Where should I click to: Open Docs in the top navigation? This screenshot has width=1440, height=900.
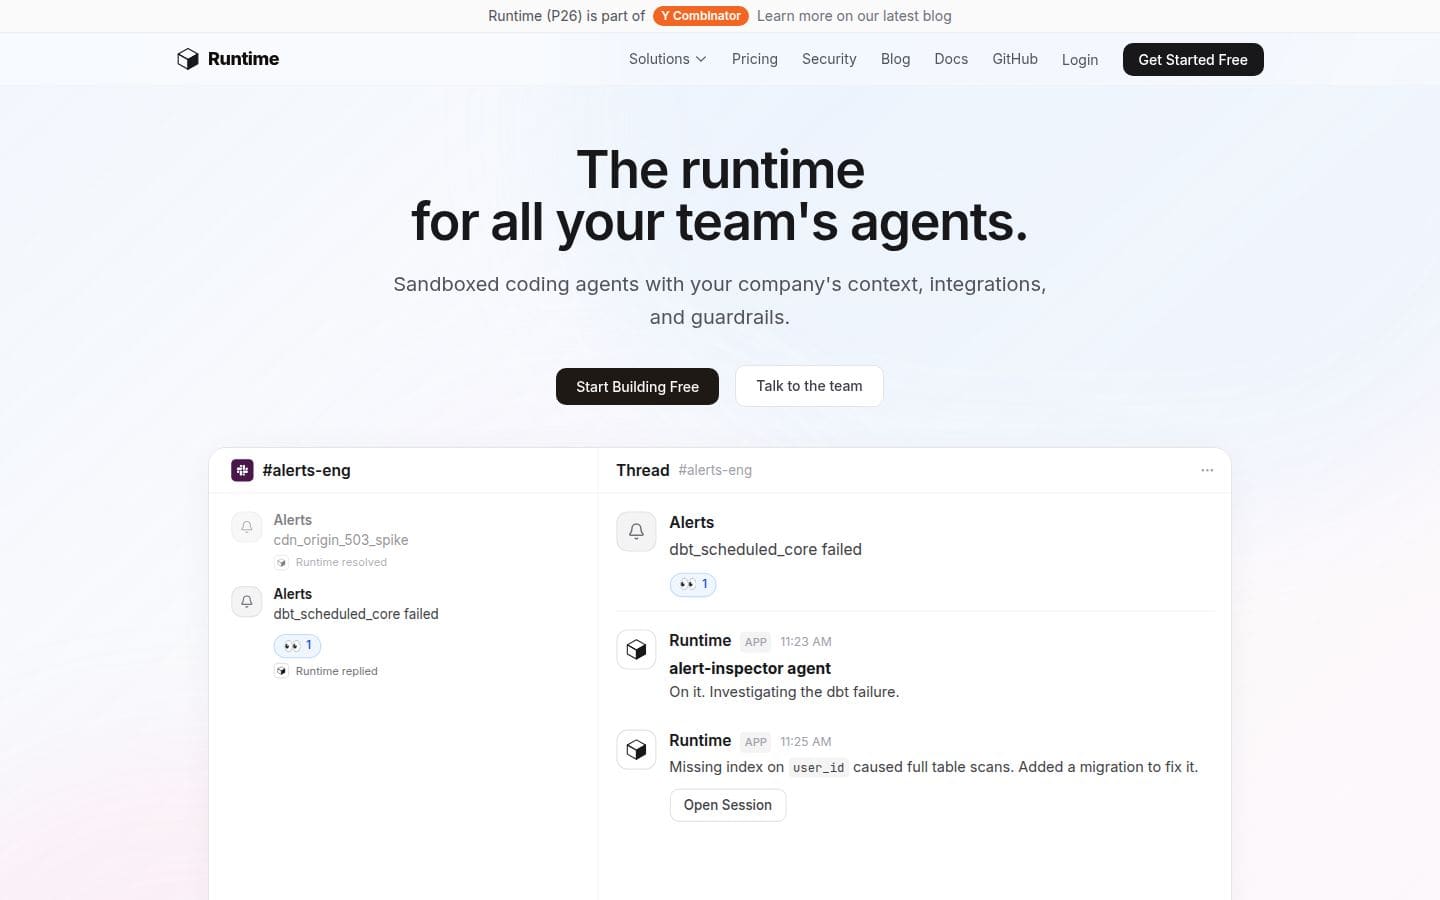pos(951,59)
